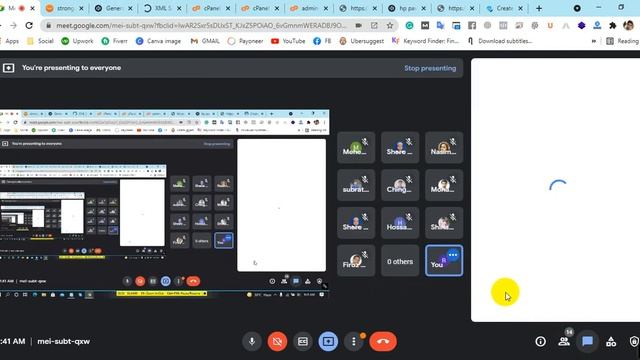Open more options three-dot menu

pos(353,341)
